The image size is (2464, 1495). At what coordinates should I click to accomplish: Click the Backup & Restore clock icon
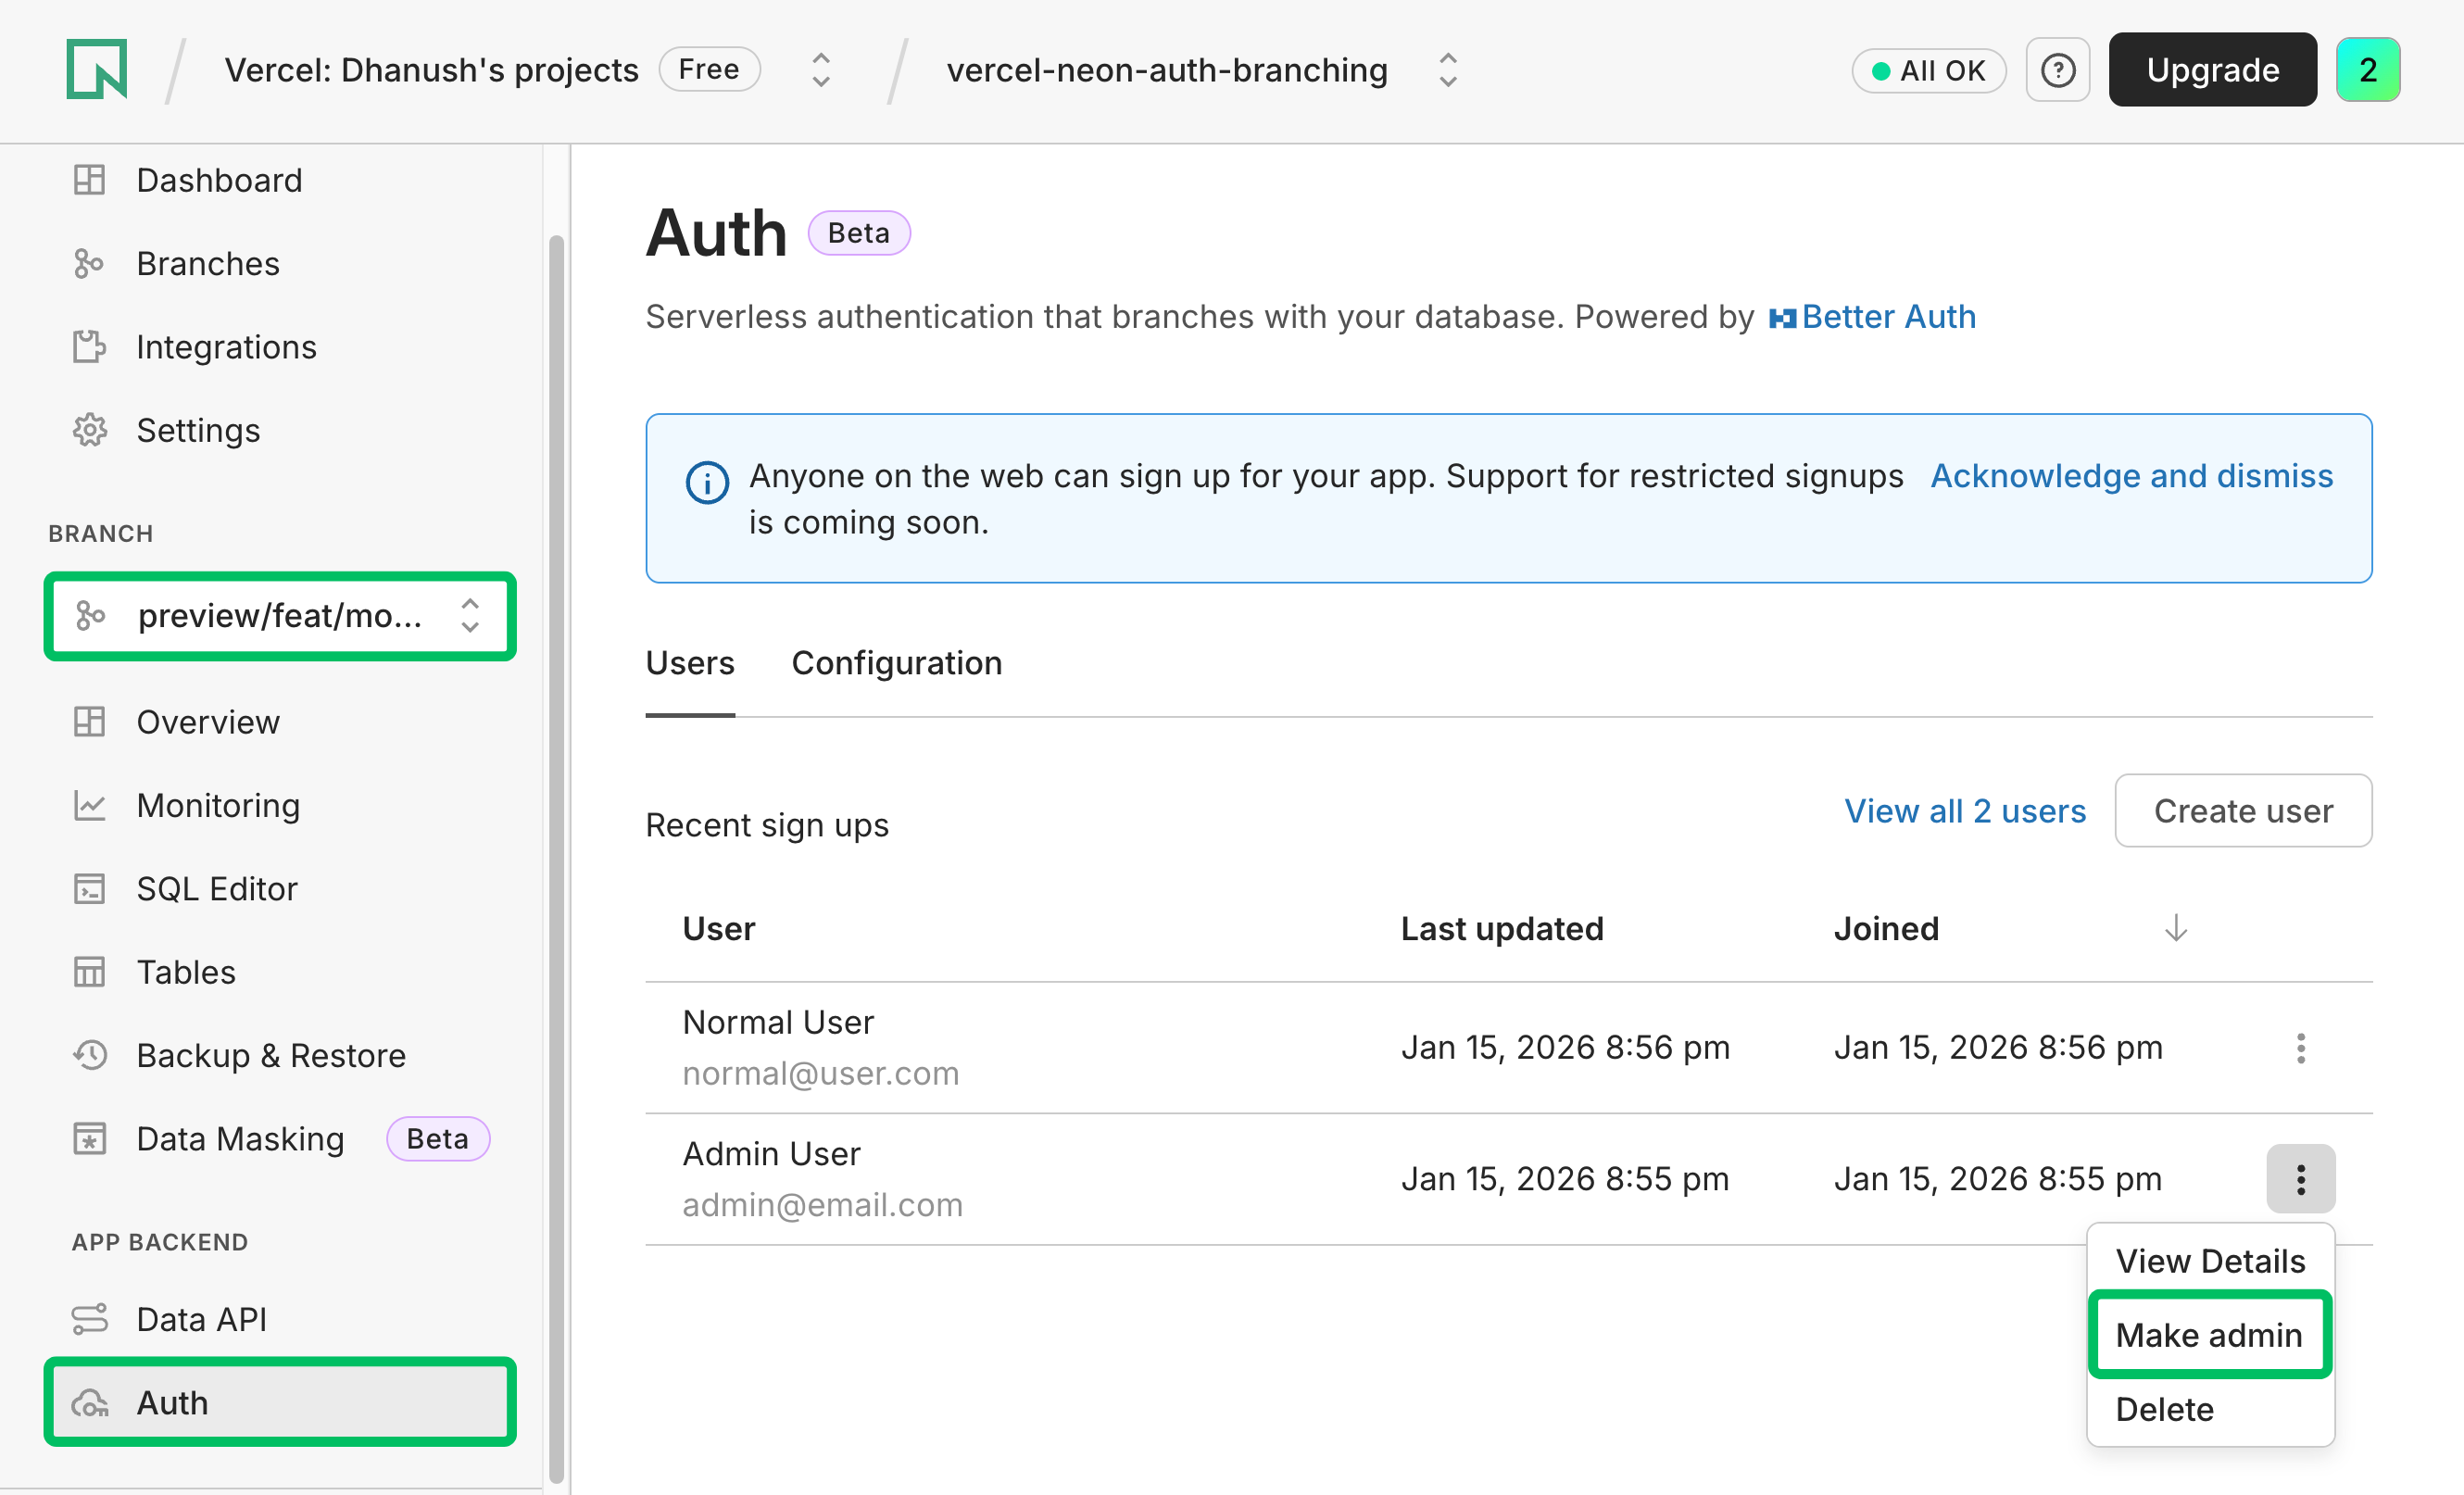tap(89, 1055)
